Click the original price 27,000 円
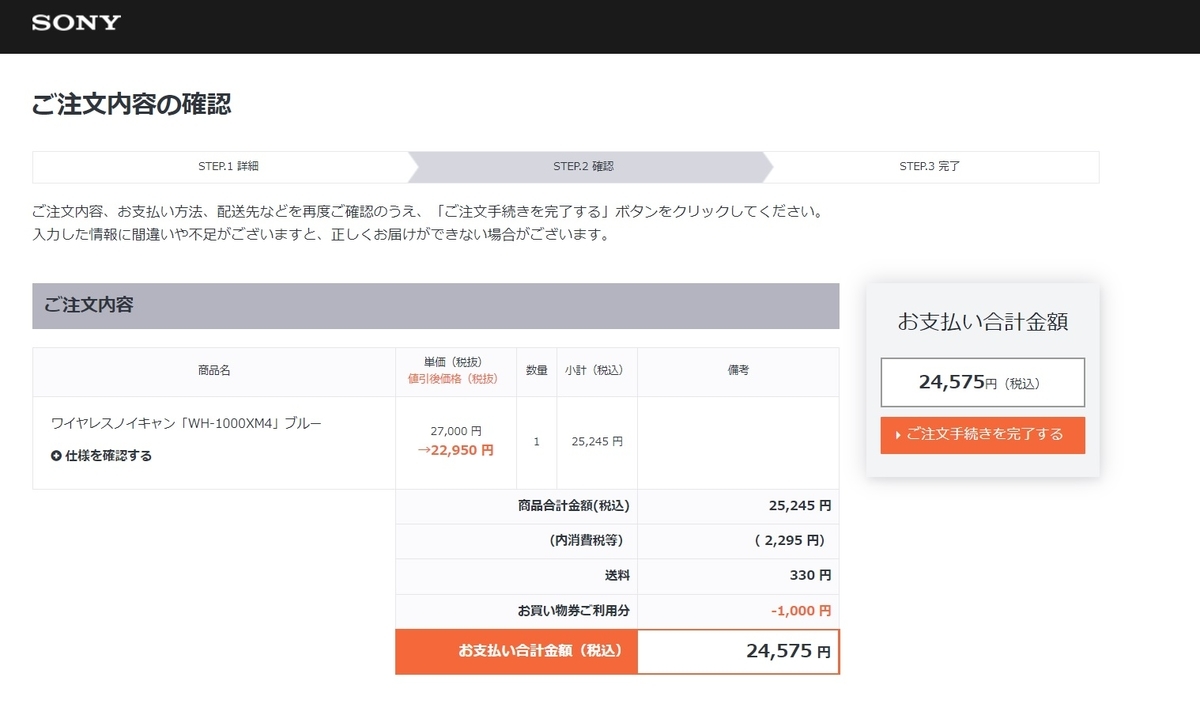Image resolution: width=1200 pixels, height=704 pixels. [456, 431]
